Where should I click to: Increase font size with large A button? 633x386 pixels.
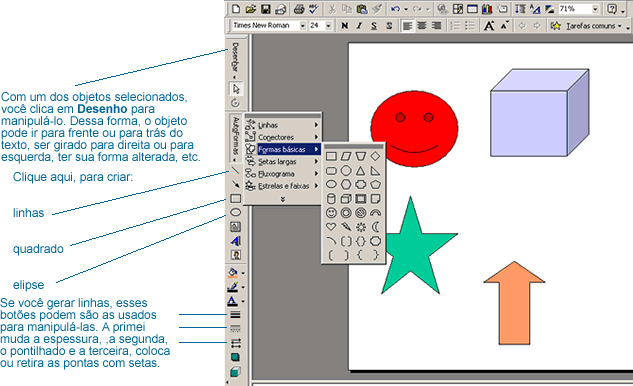(x=489, y=25)
